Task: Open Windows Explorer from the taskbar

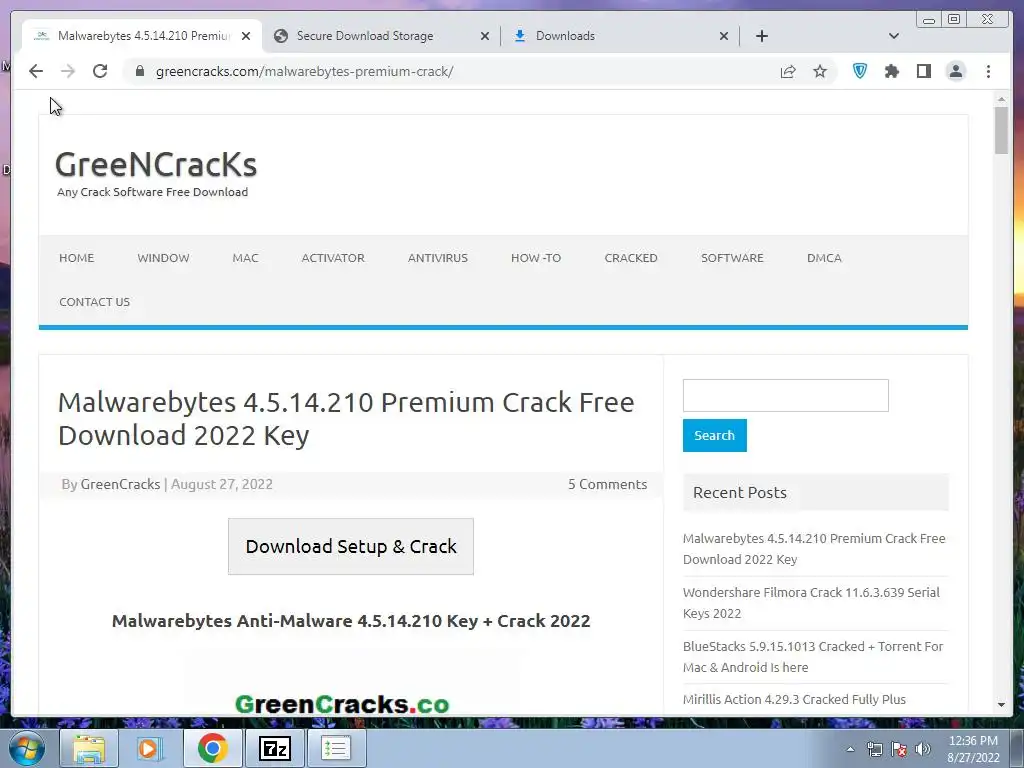Action: pyautogui.click(x=89, y=748)
